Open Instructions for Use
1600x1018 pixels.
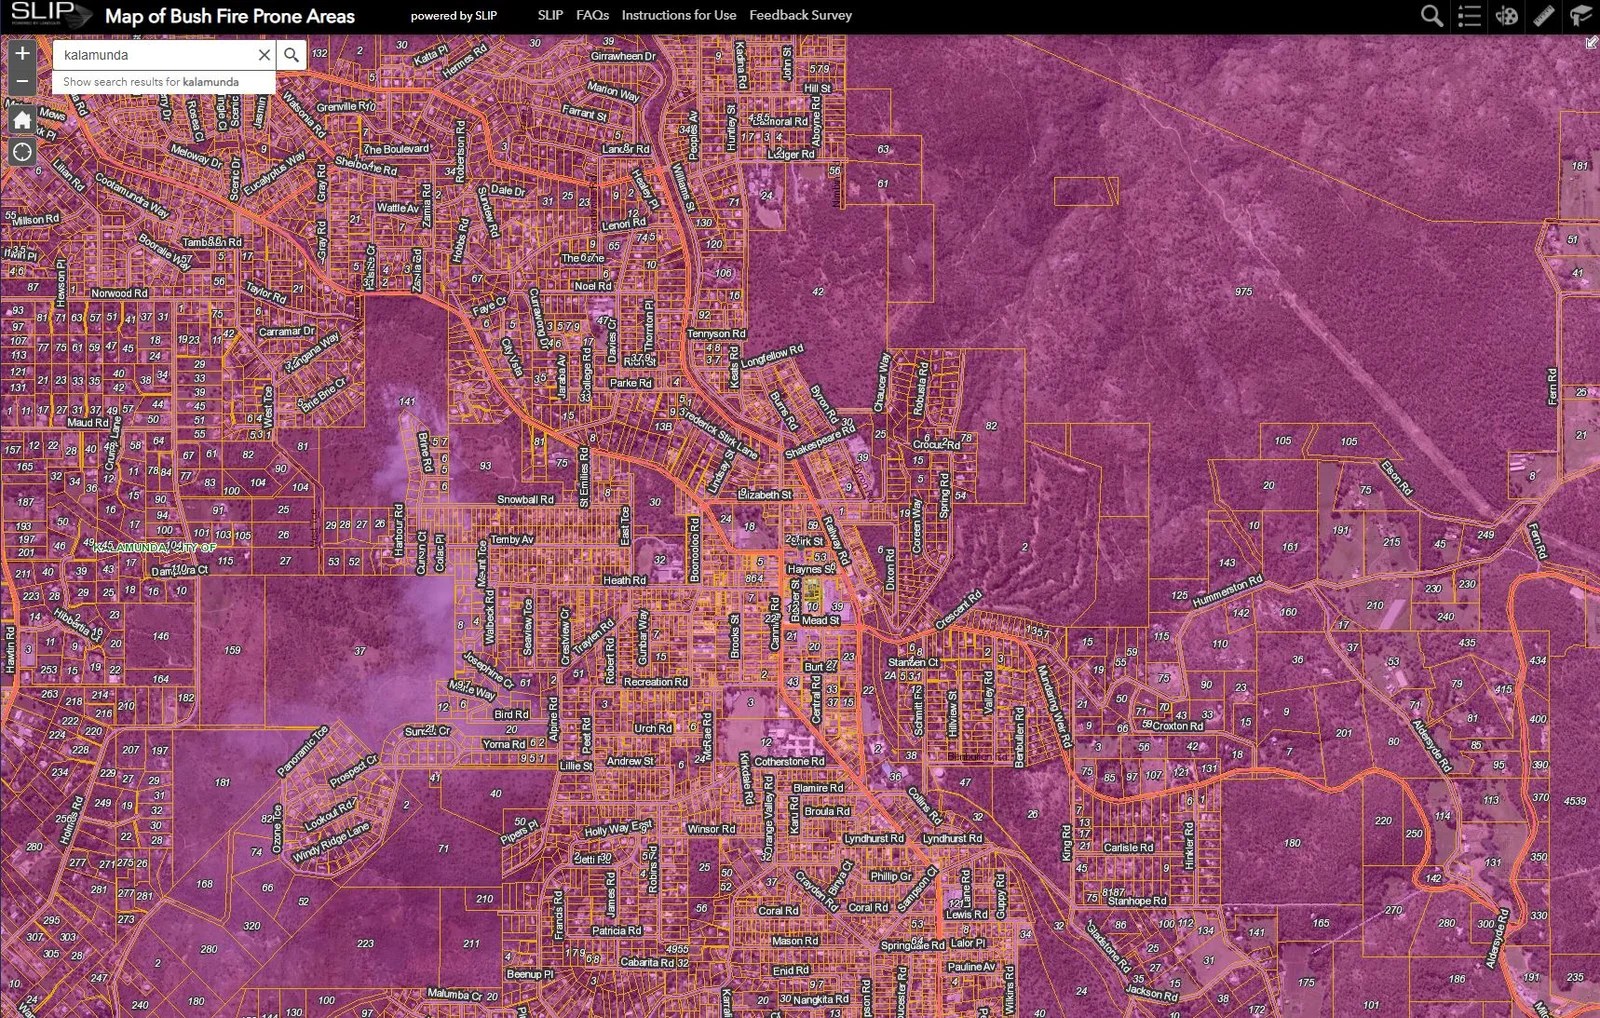point(678,15)
